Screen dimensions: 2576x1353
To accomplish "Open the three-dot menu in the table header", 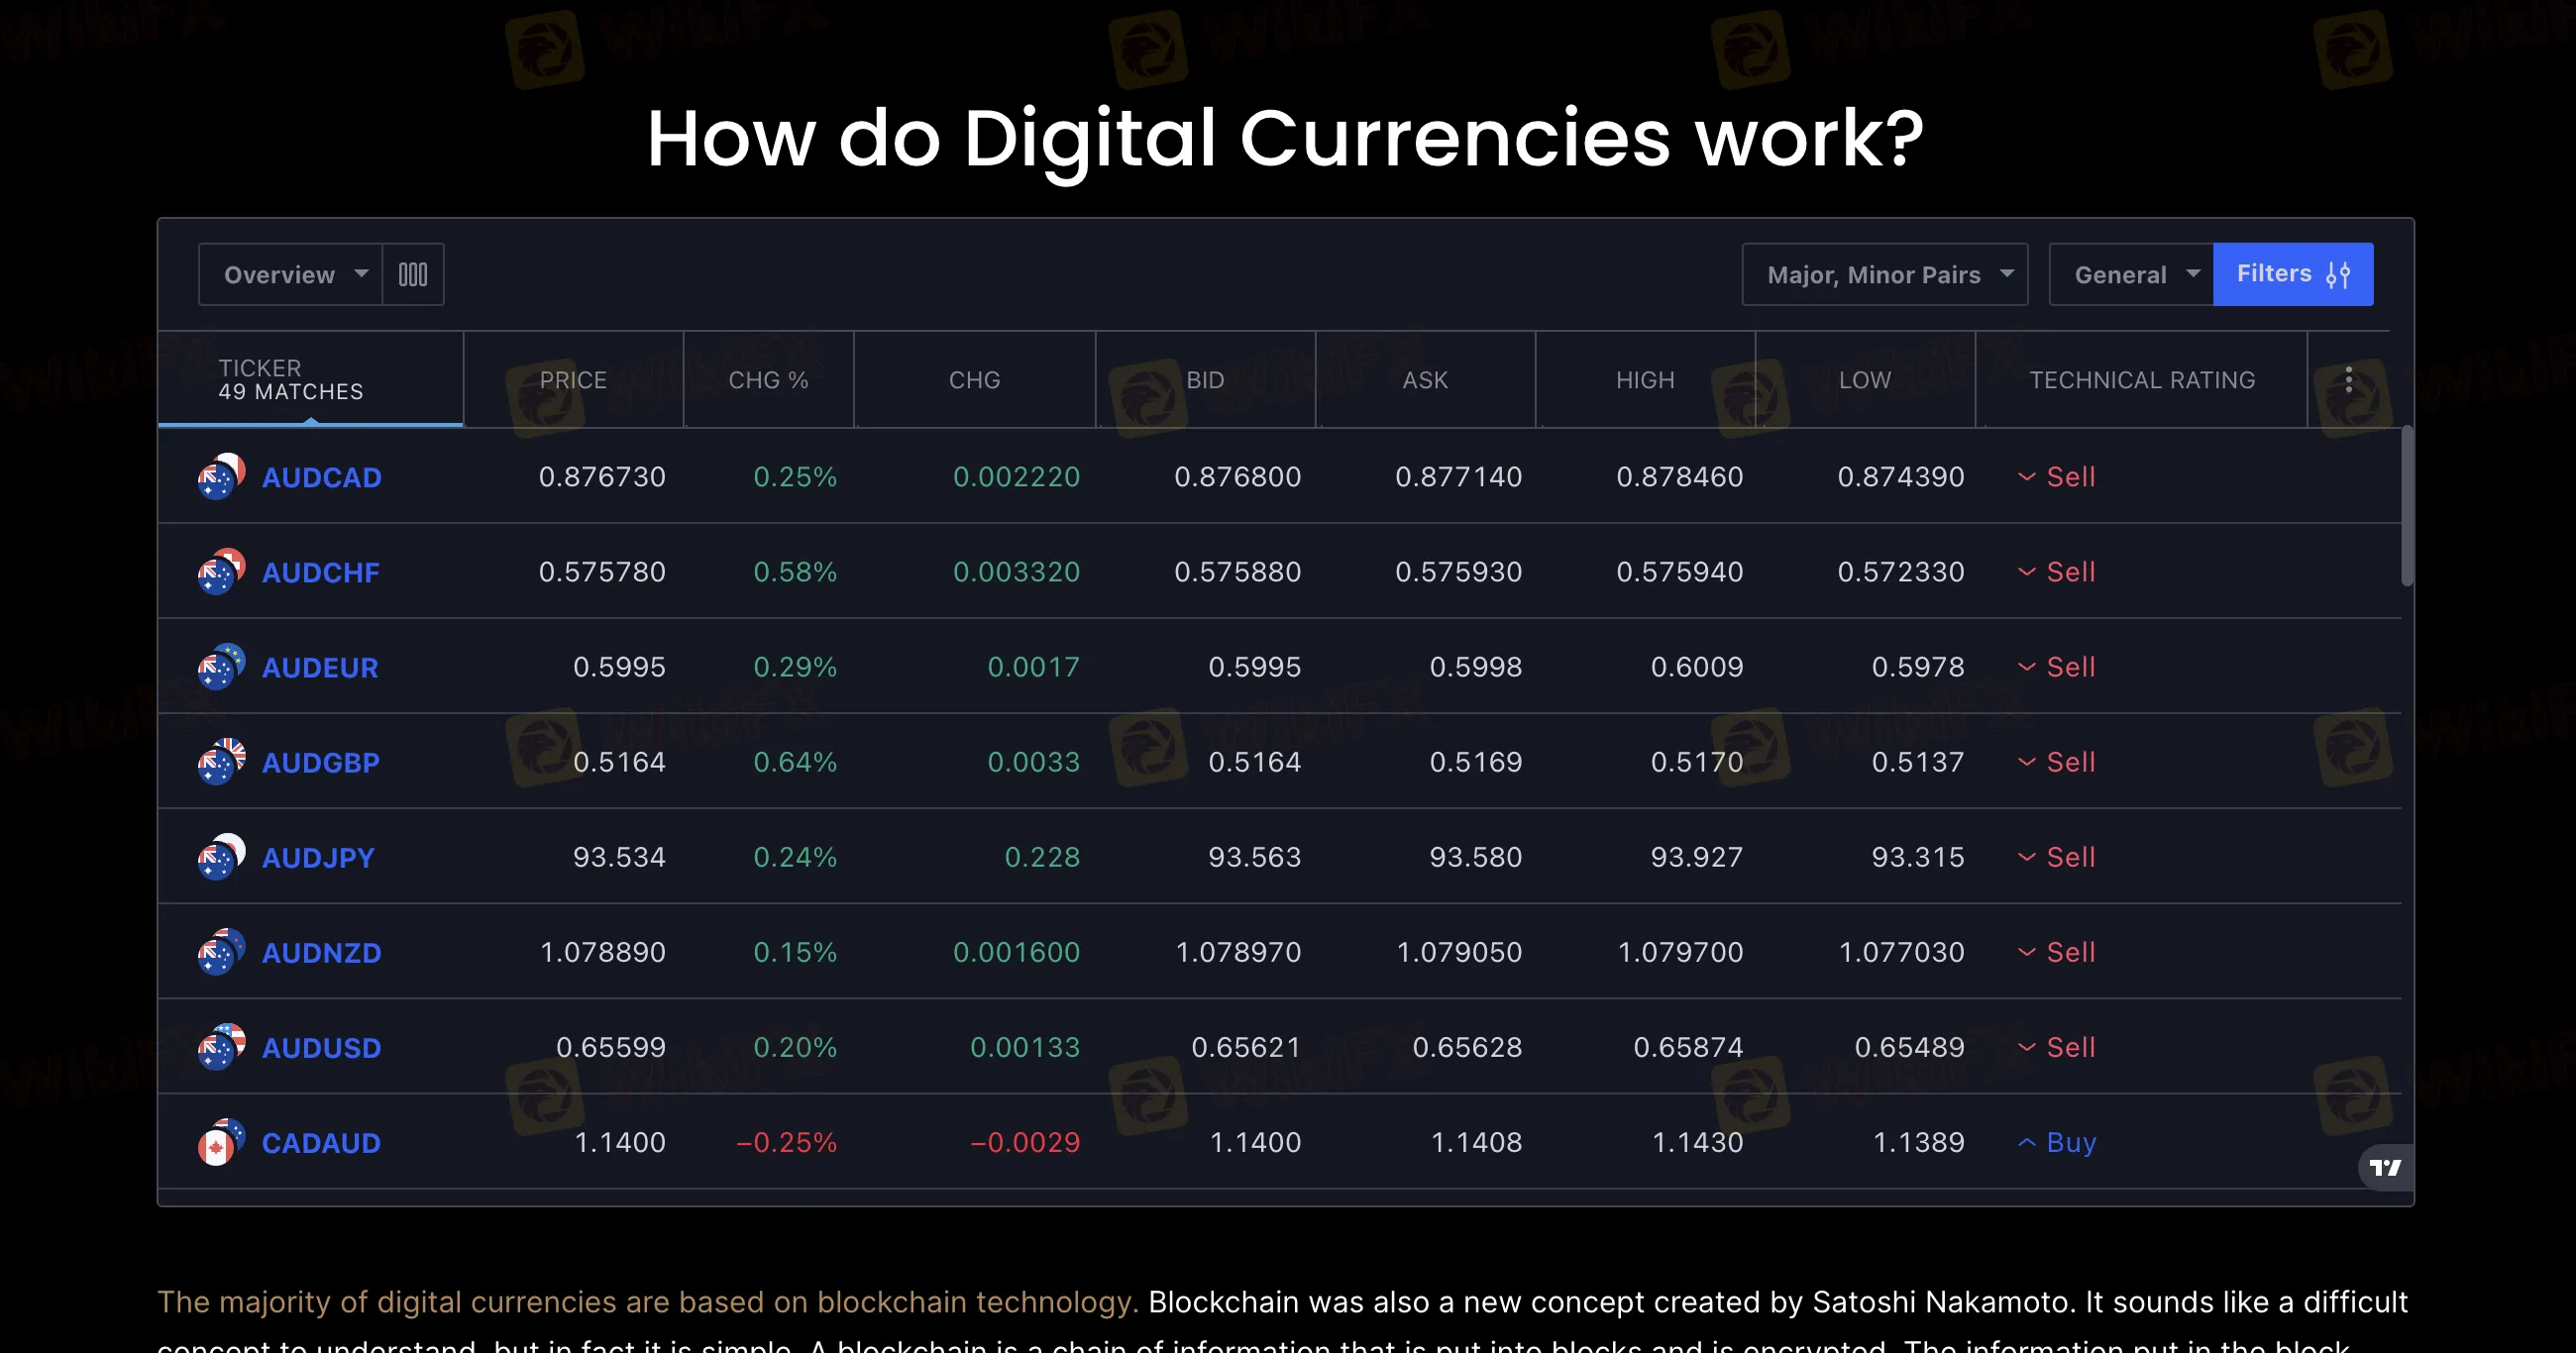I will pyautogui.click(x=2347, y=379).
